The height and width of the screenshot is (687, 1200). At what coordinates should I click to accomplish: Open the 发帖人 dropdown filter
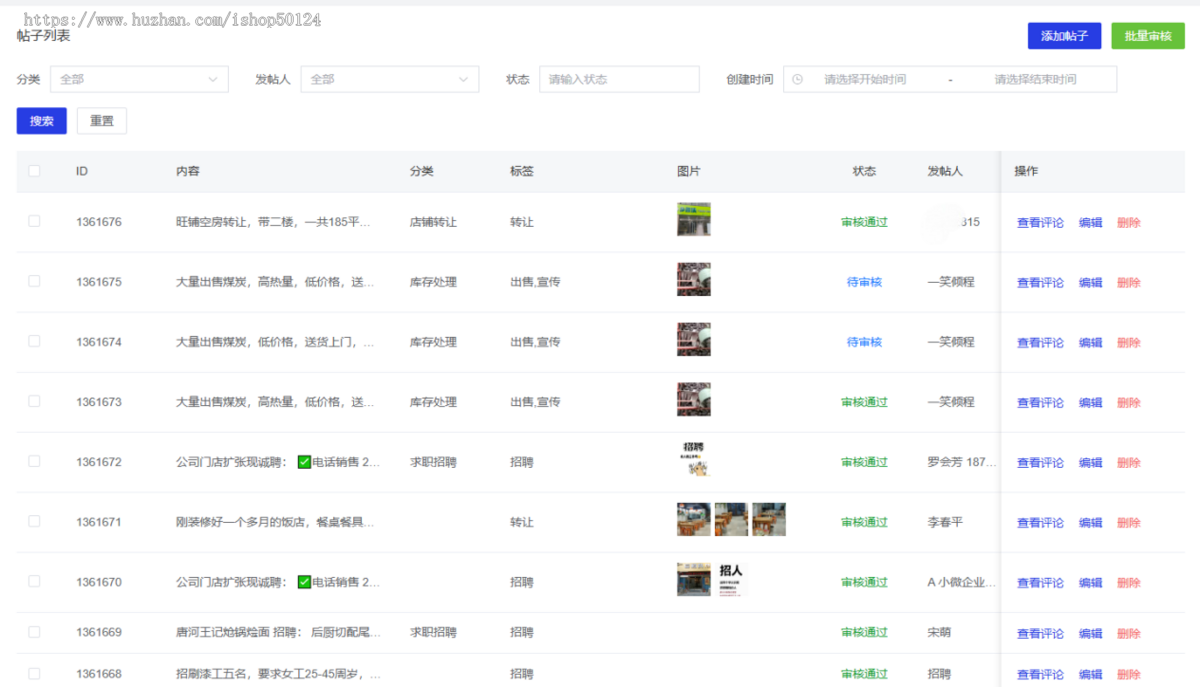click(x=389, y=79)
